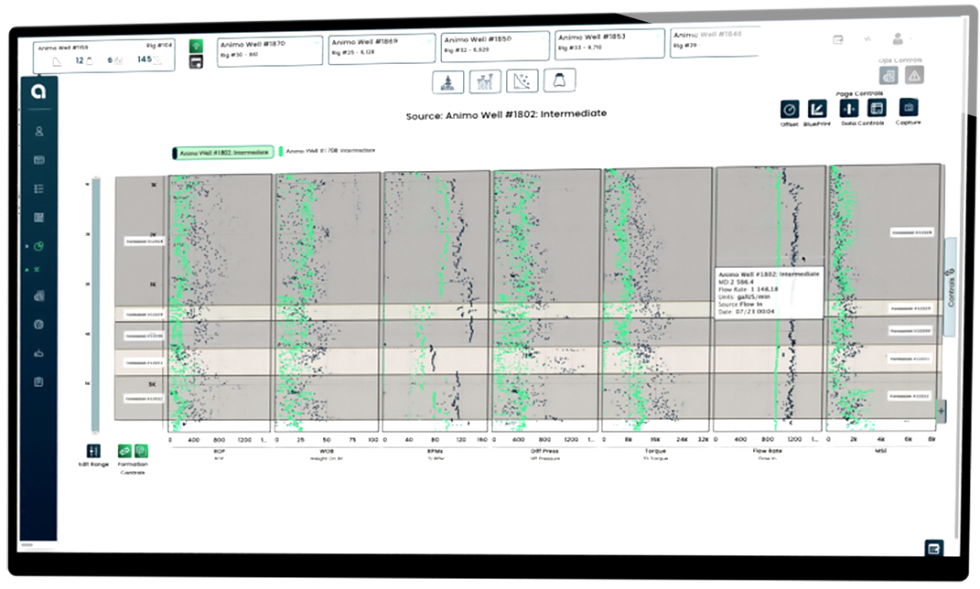Select the drilling rig view icon
The image size is (980, 589).
coord(448,82)
